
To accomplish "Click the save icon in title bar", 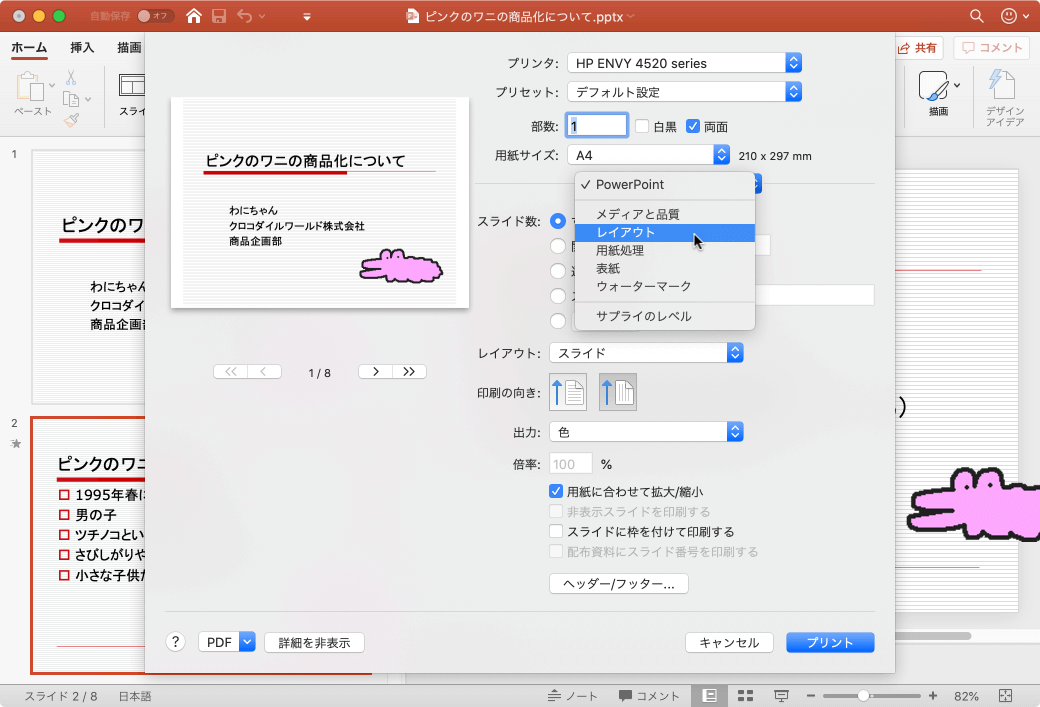I will click(219, 16).
